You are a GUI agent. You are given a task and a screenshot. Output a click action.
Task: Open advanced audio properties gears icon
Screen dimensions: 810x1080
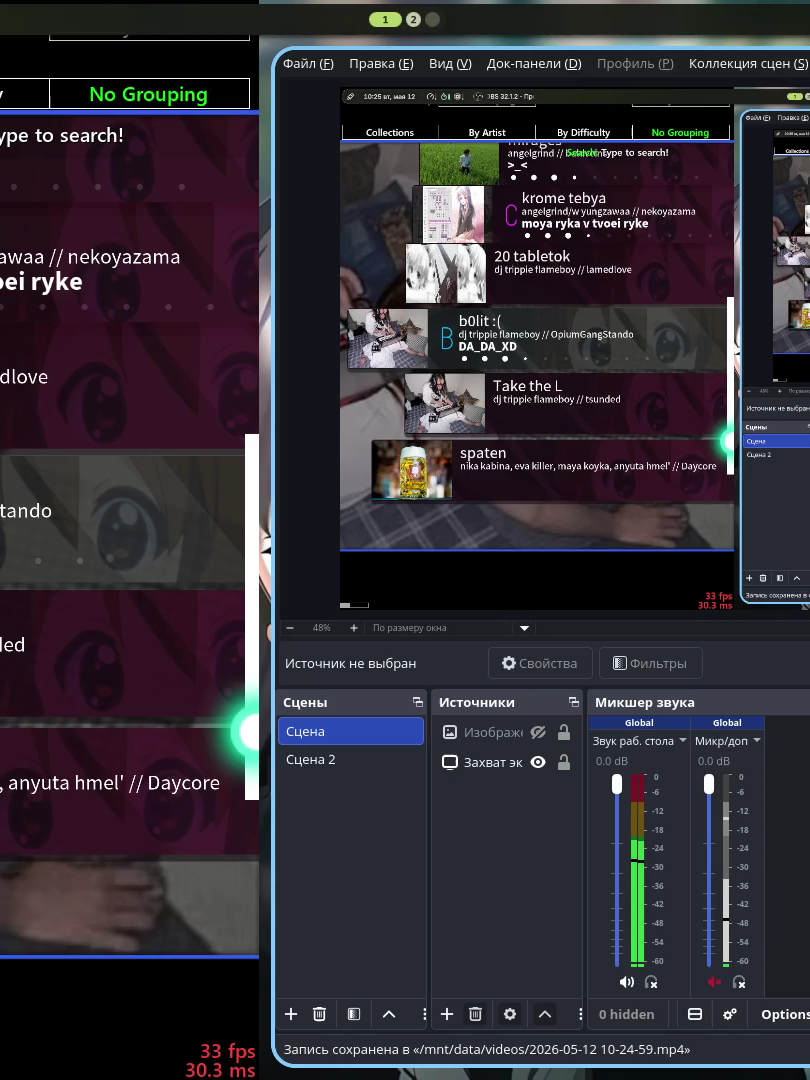click(729, 1014)
